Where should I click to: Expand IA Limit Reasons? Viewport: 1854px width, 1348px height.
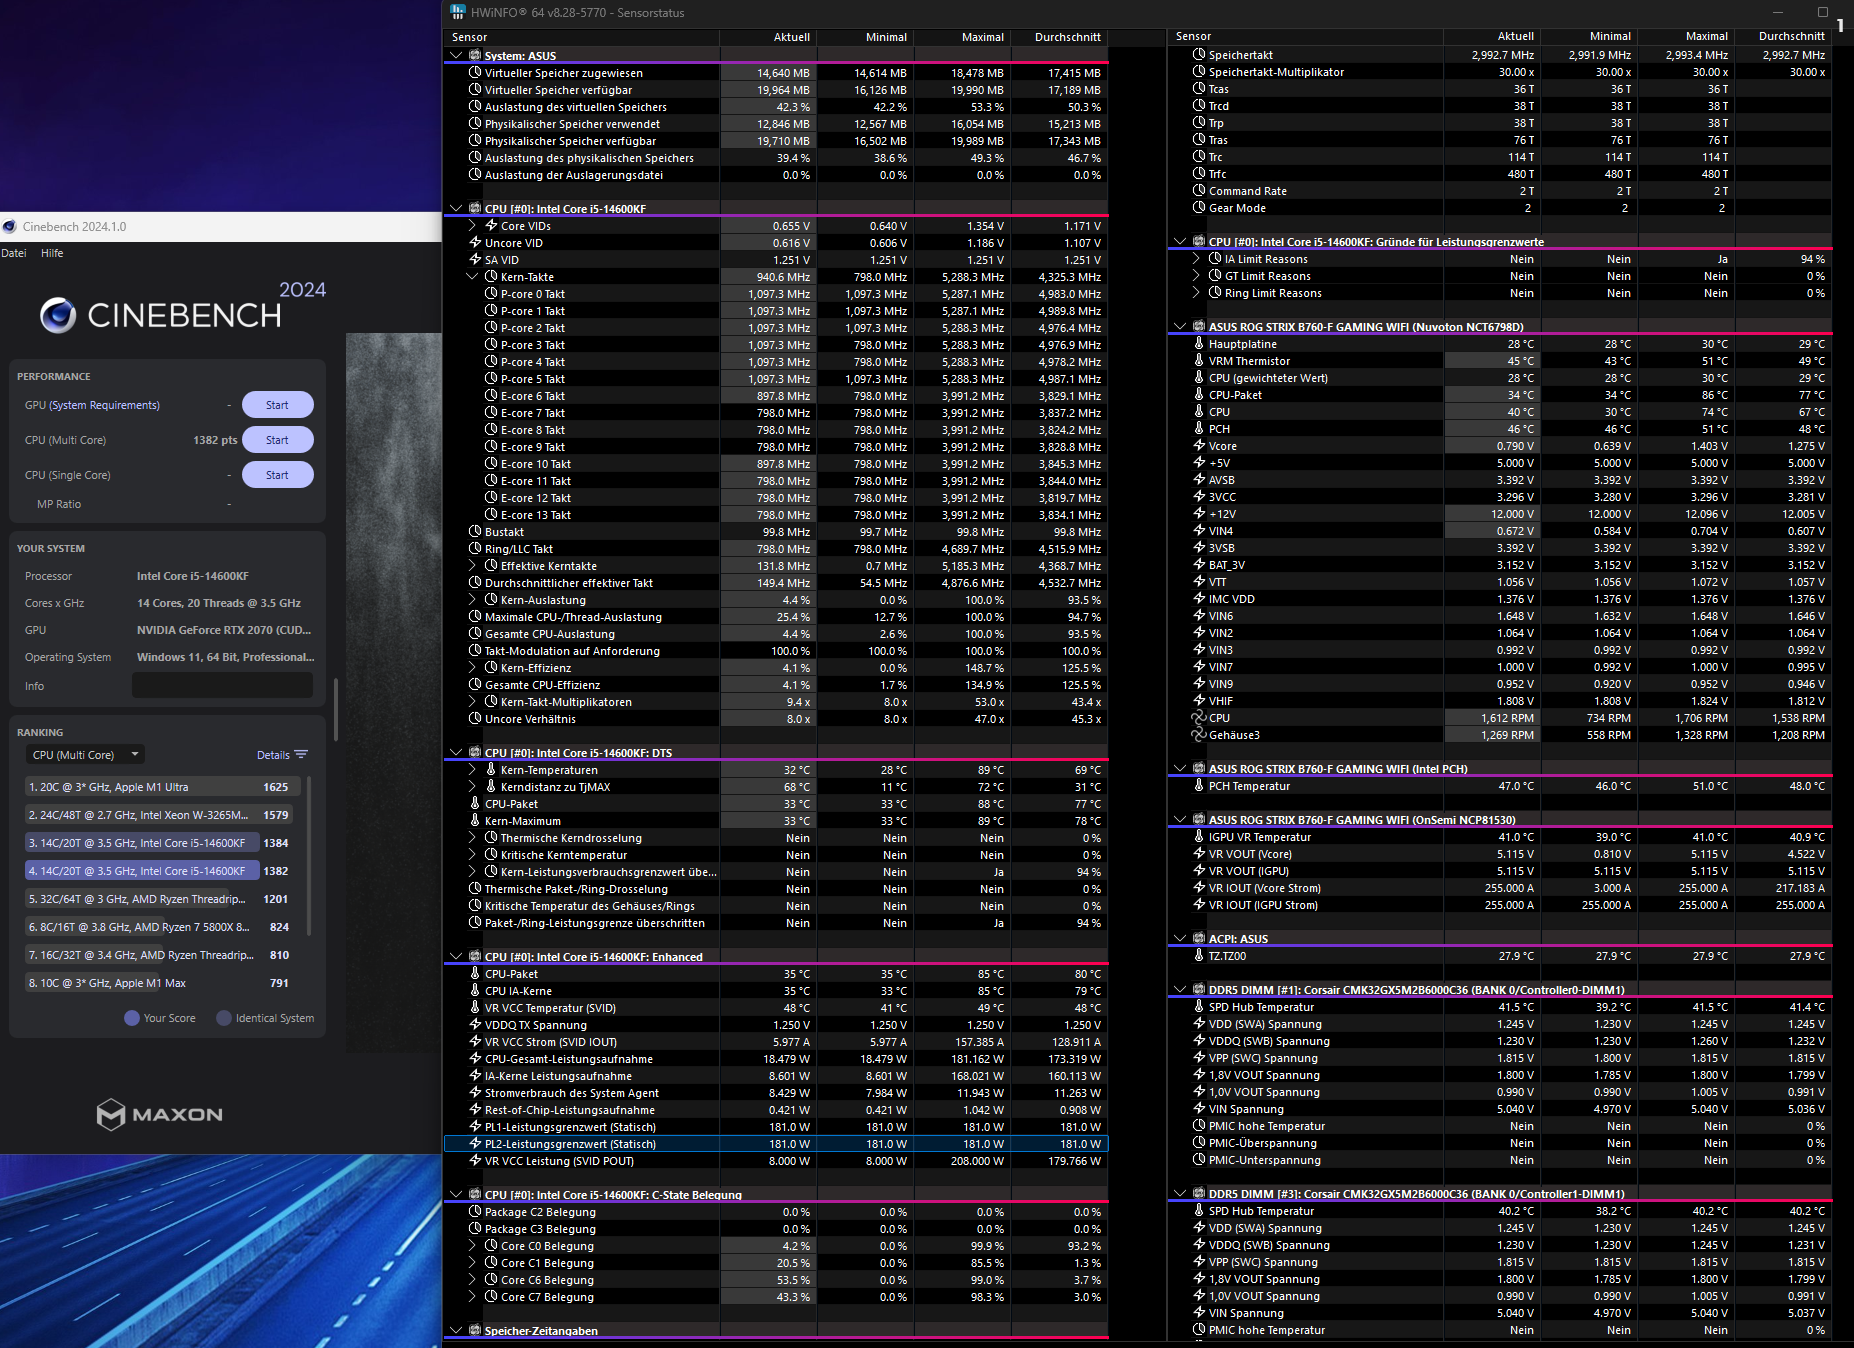point(1197,259)
